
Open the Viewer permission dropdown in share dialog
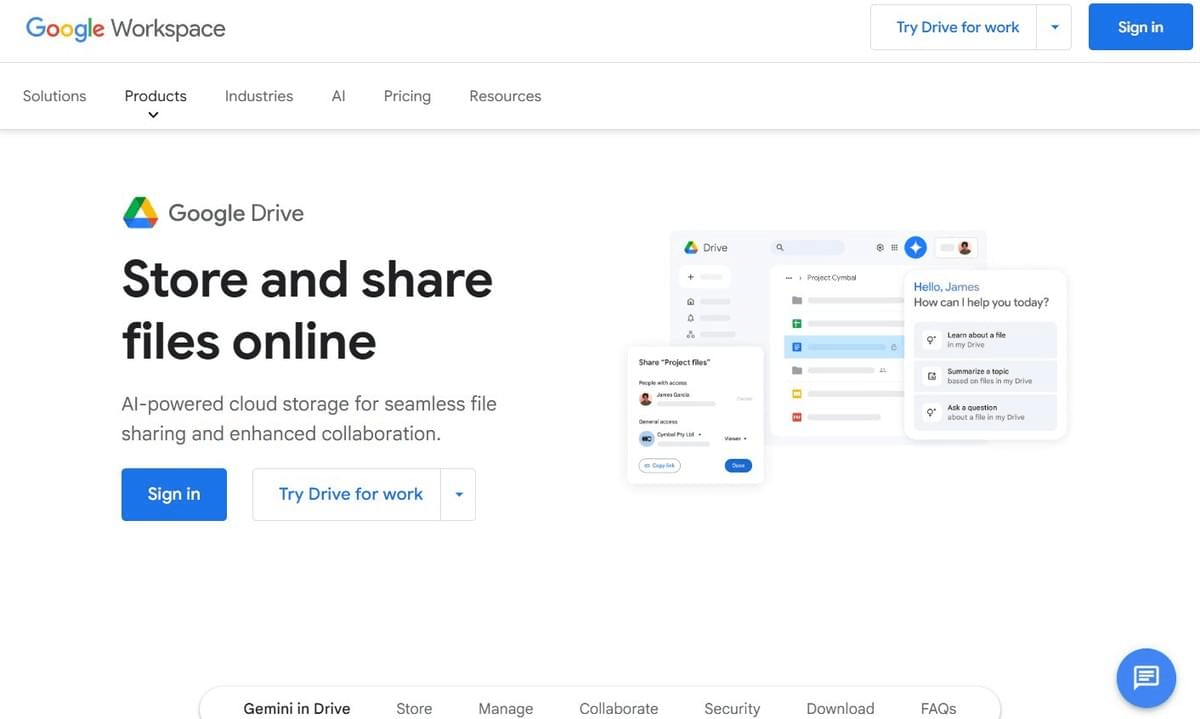736,438
